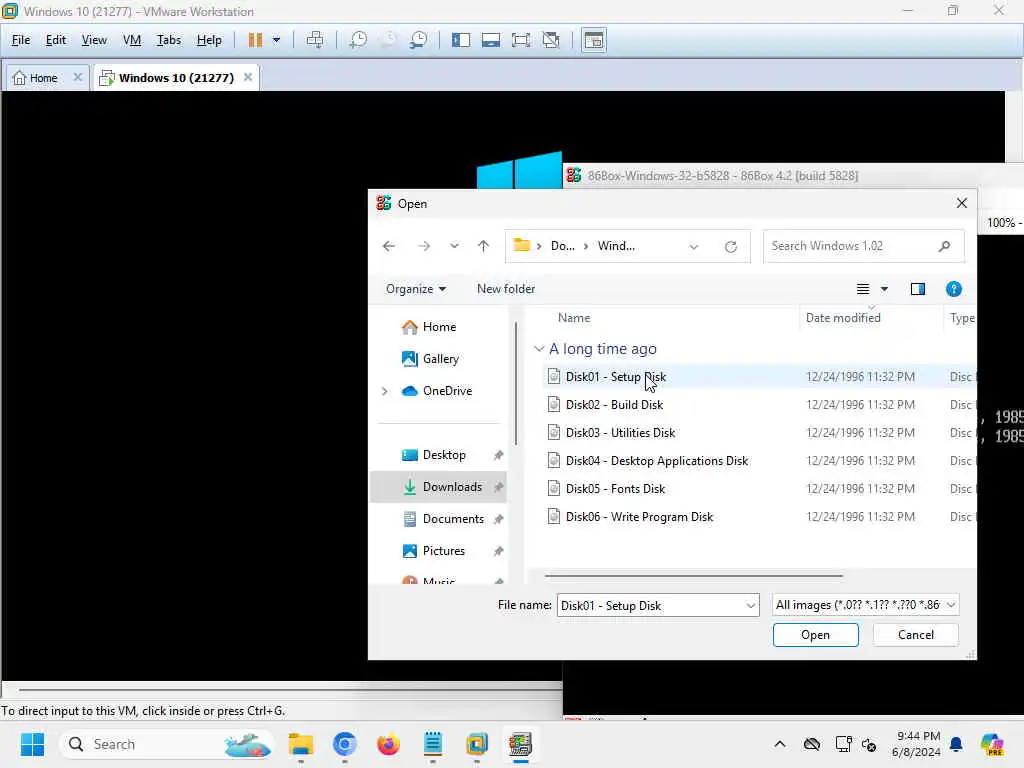The width and height of the screenshot is (1024, 768).
Task: Open the VMware Tabs menu
Action: click(168, 40)
